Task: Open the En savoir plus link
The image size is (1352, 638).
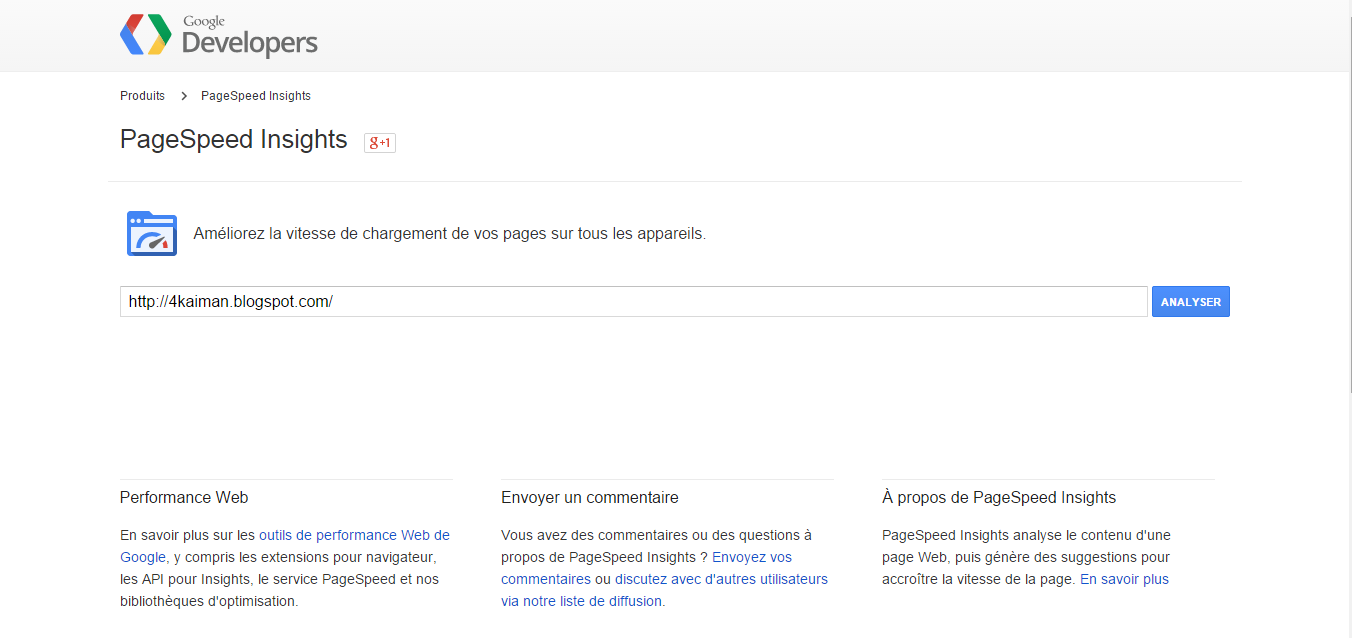Action: [1124, 579]
